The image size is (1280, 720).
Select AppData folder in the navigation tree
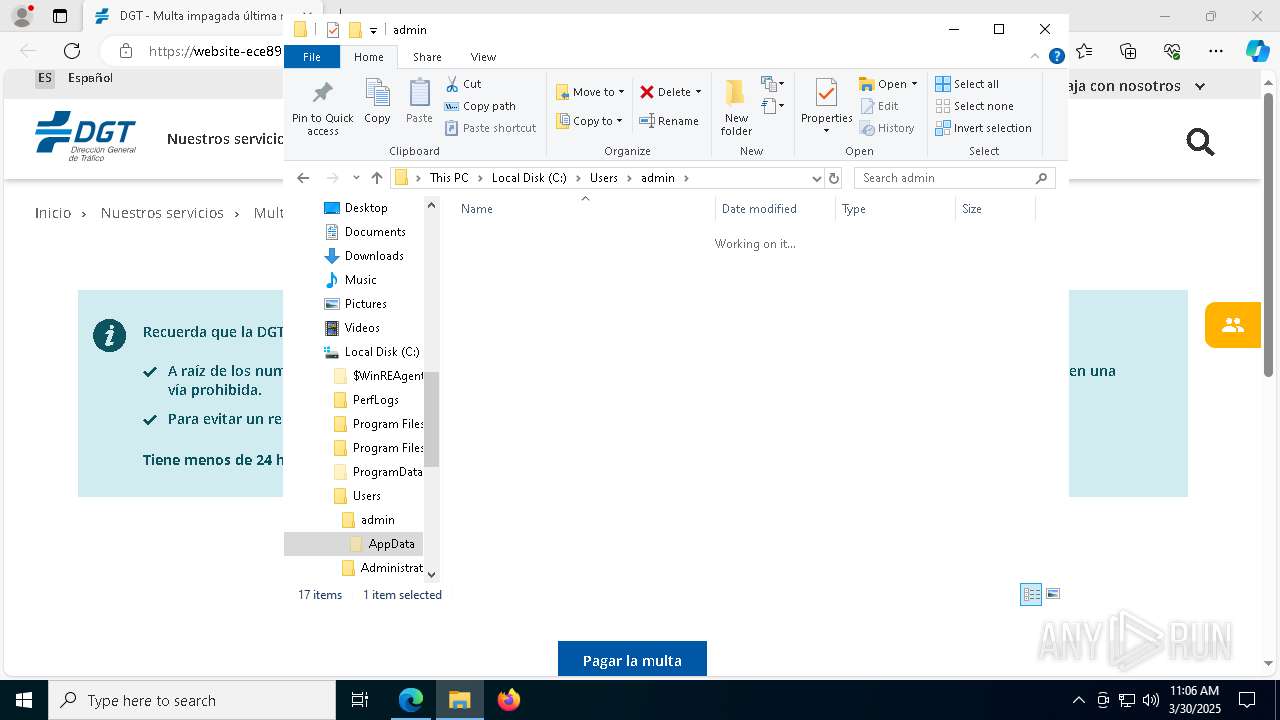pyautogui.click(x=391, y=544)
